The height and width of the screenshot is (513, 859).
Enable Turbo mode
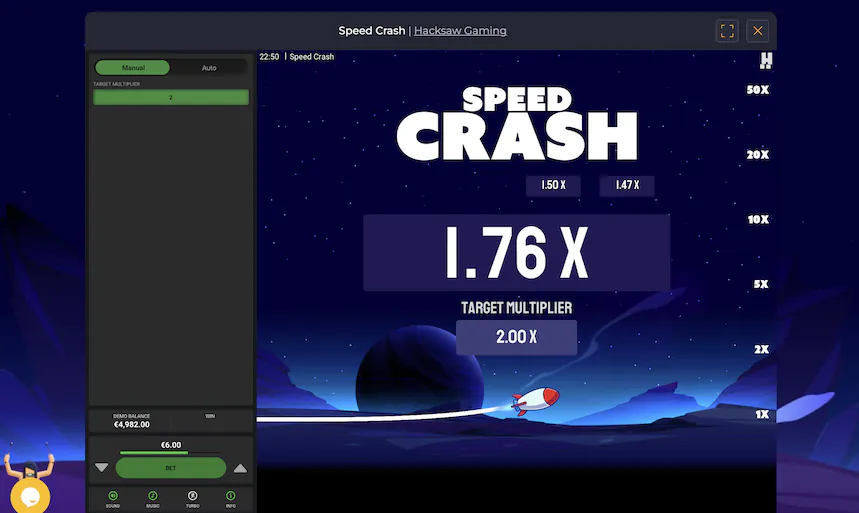[x=192, y=496]
